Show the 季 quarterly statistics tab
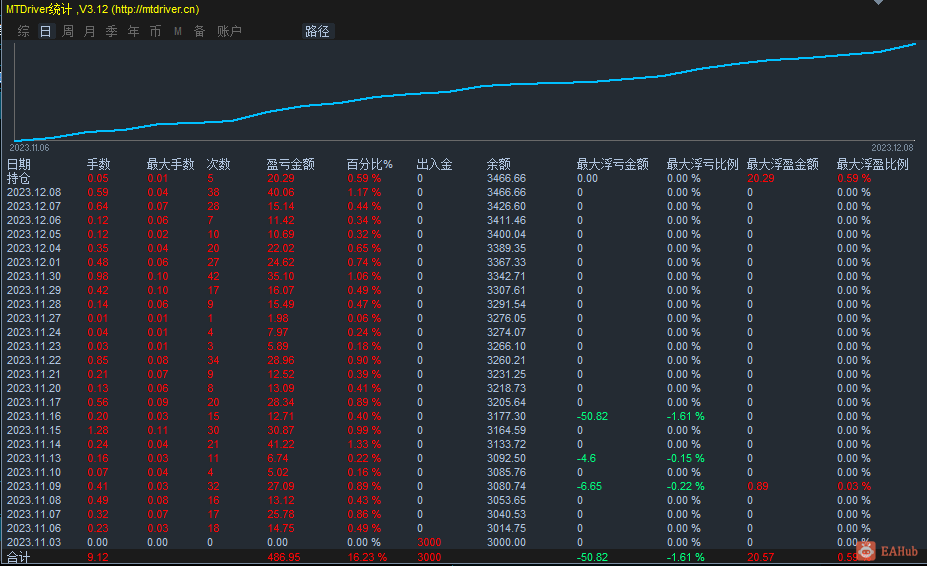This screenshot has height=566, width=927. (x=111, y=31)
